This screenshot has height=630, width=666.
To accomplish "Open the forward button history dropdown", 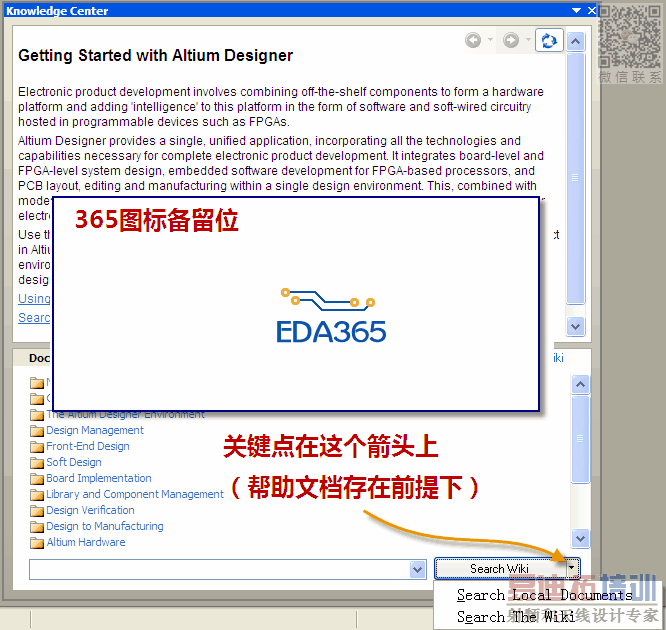I will [x=528, y=40].
